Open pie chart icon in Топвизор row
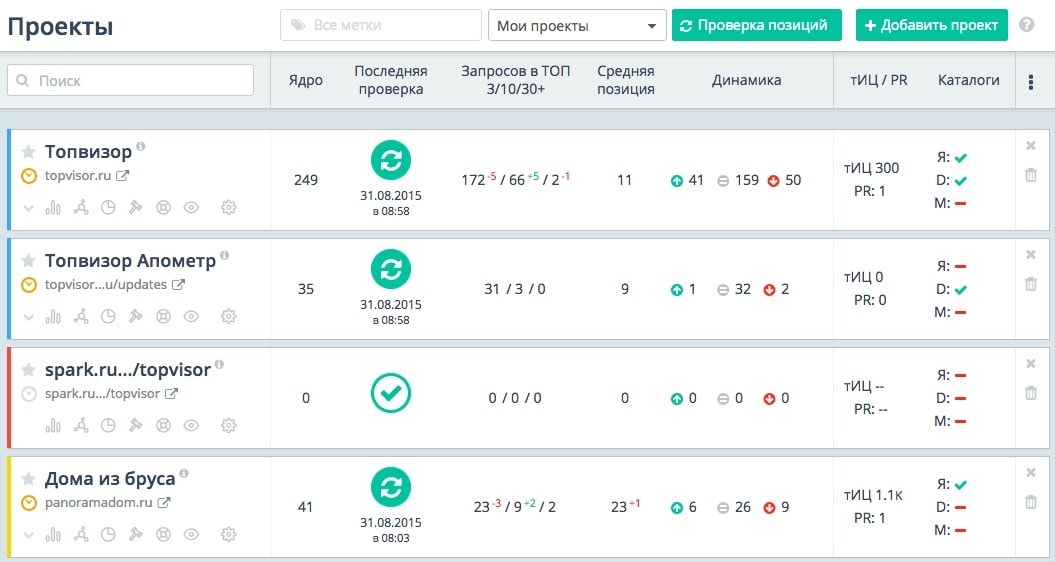The image size is (1055, 562). tap(108, 207)
